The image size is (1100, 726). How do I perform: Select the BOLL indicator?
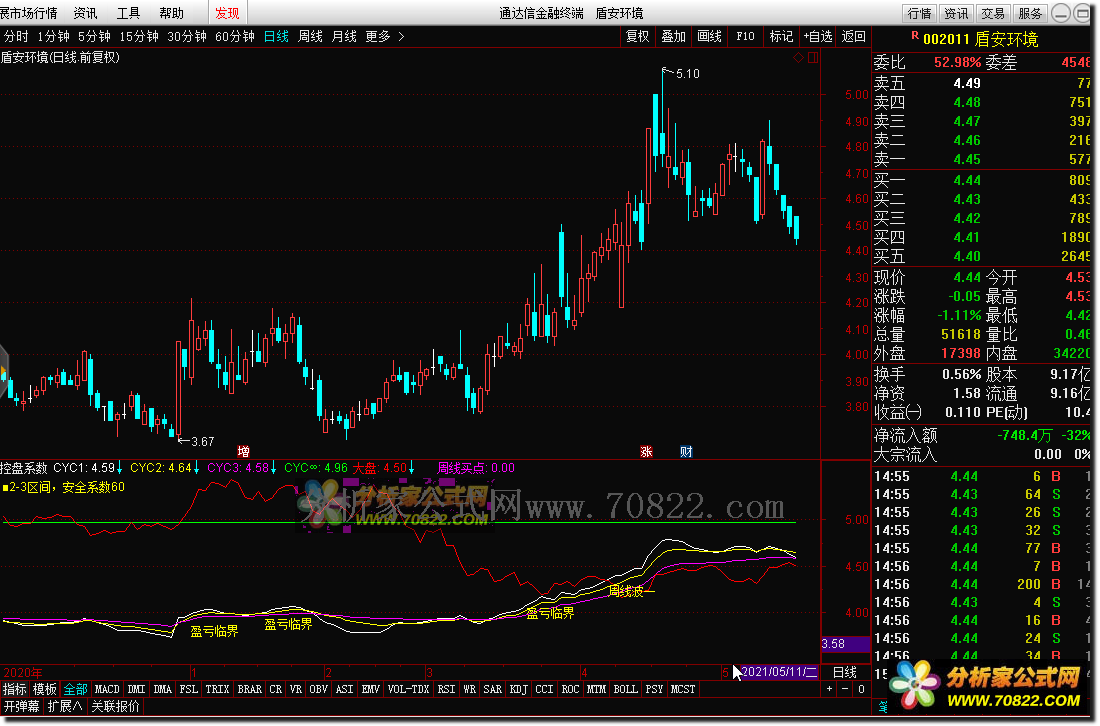(x=625, y=689)
